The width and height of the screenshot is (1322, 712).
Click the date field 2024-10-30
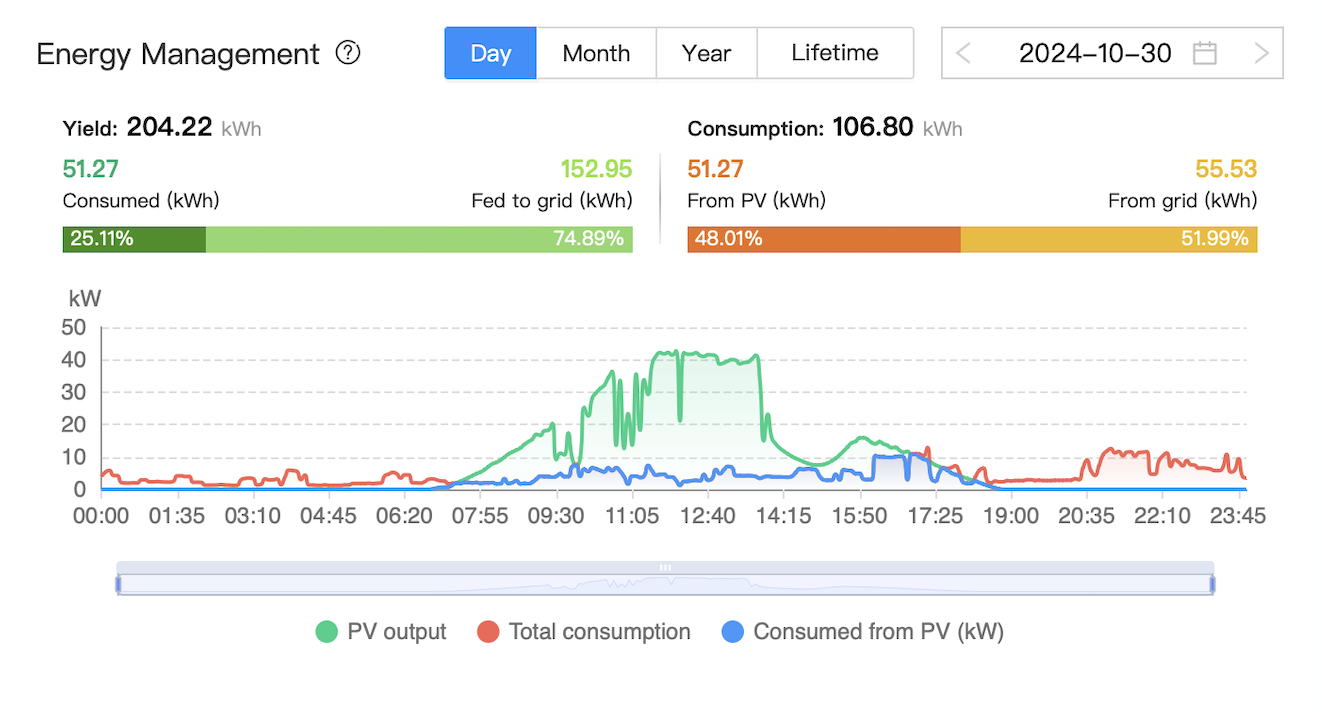click(x=1095, y=53)
